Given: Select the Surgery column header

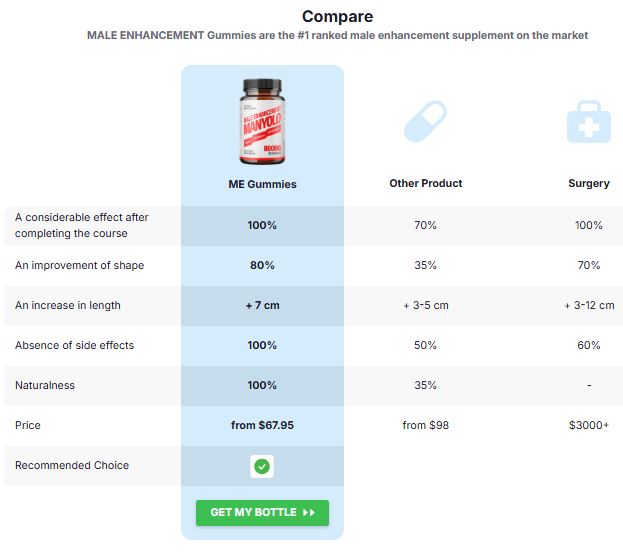Looking at the screenshot, I should [x=588, y=184].
